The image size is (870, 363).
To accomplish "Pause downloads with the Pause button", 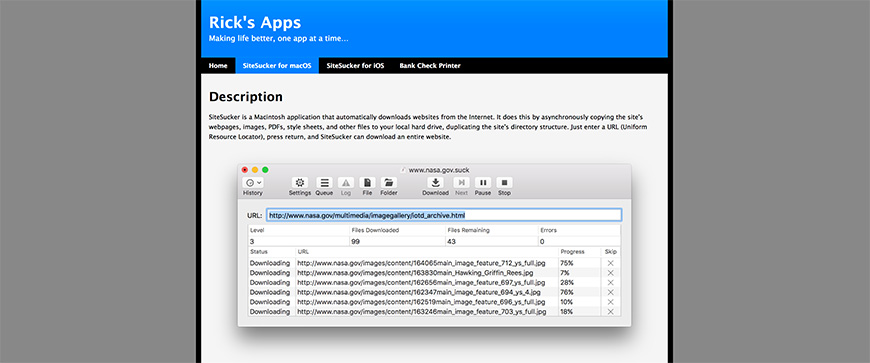I will (x=483, y=183).
